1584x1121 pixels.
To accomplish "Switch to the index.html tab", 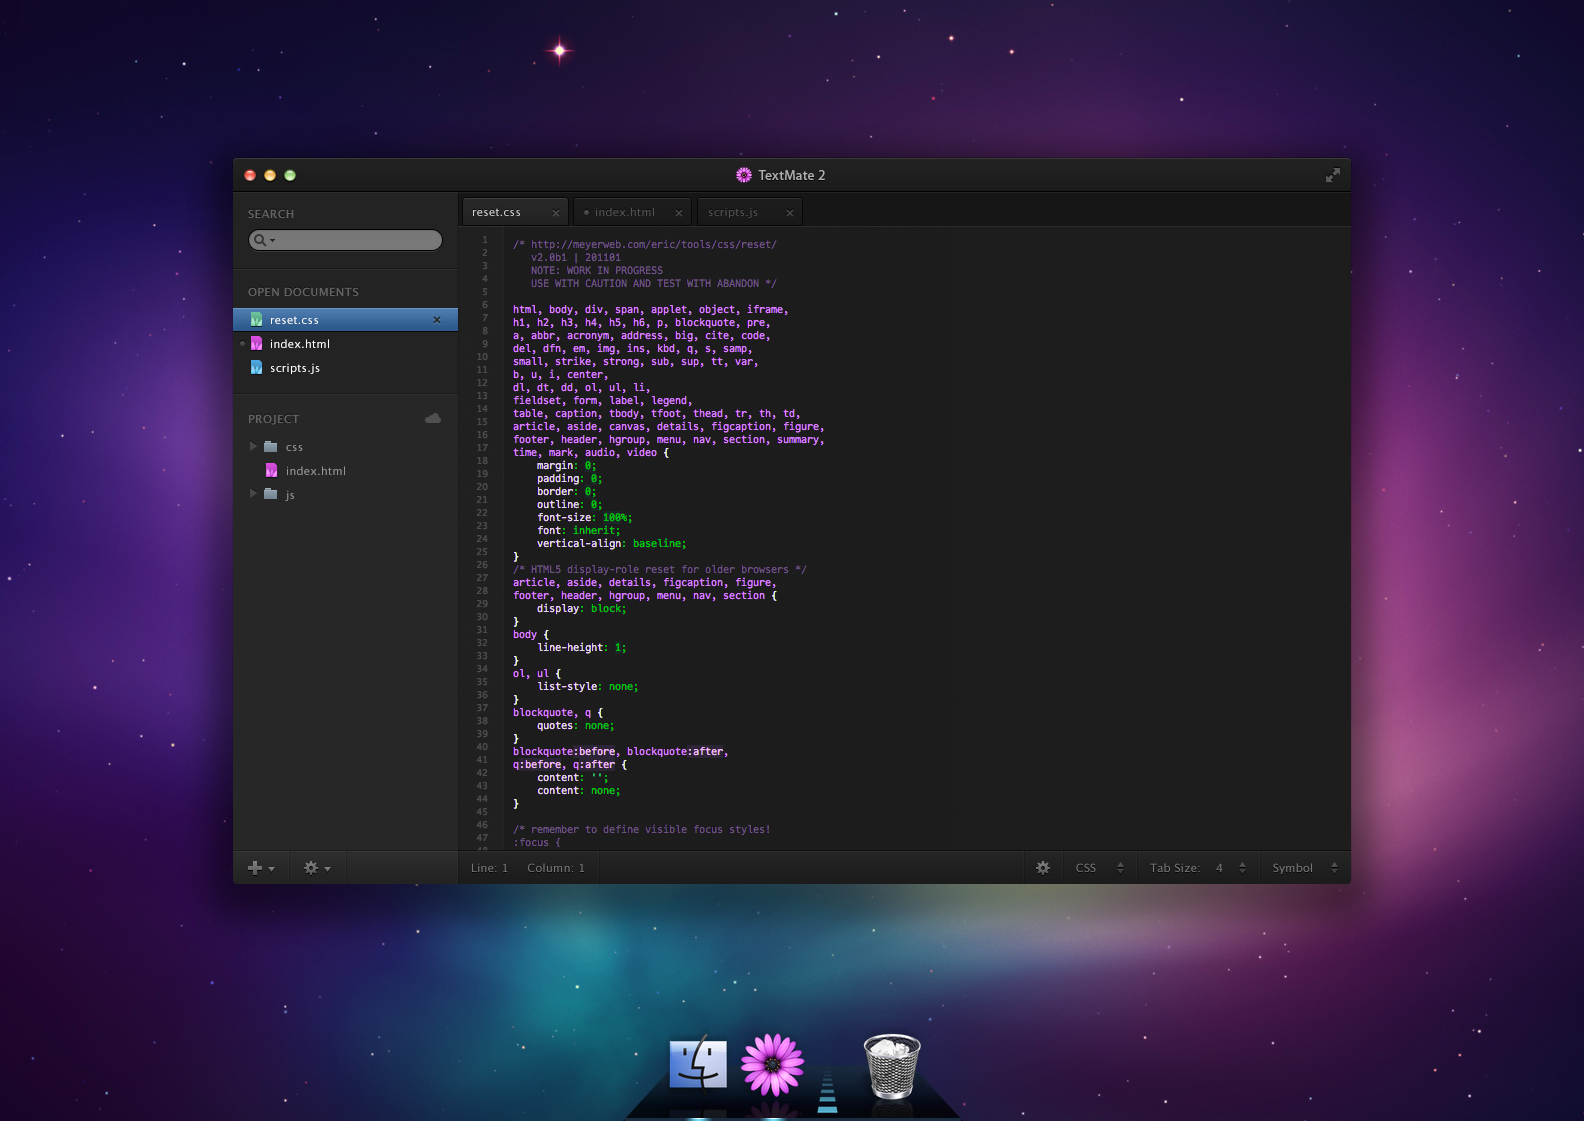I will 632,212.
